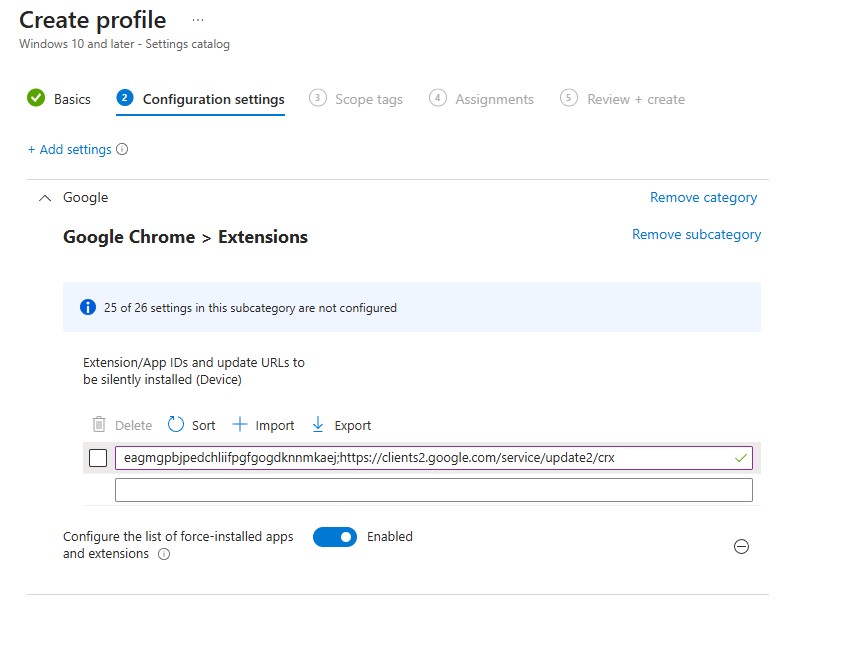Viewport: 855px width, 656px height.
Task: Click the Export icon
Action: click(x=318, y=424)
